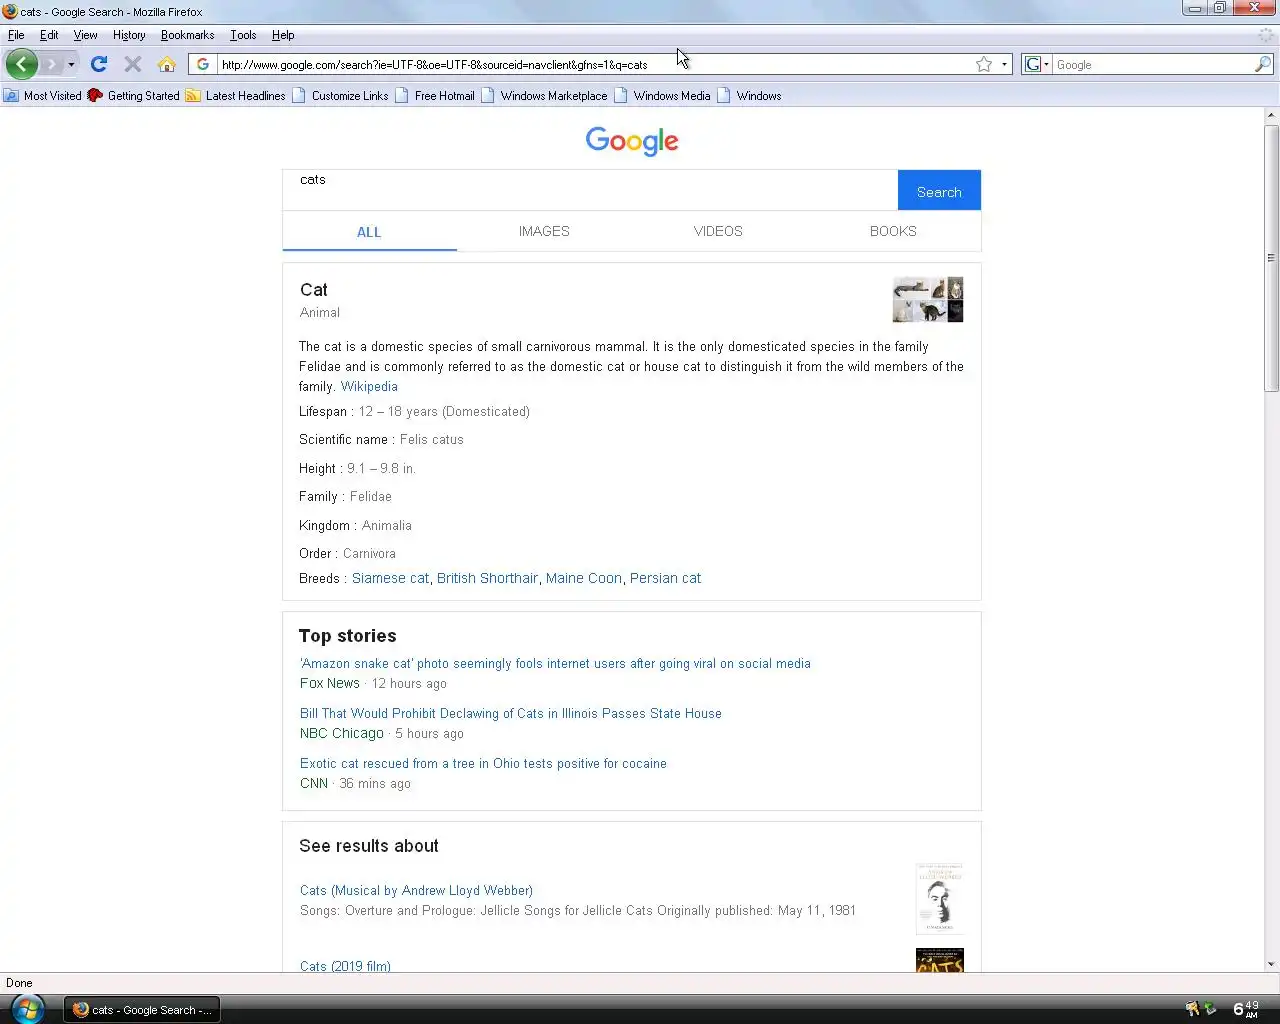Image resolution: width=1280 pixels, height=1024 pixels.
Task: Open the Windows Marketplace bookmark
Action: (544, 96)
